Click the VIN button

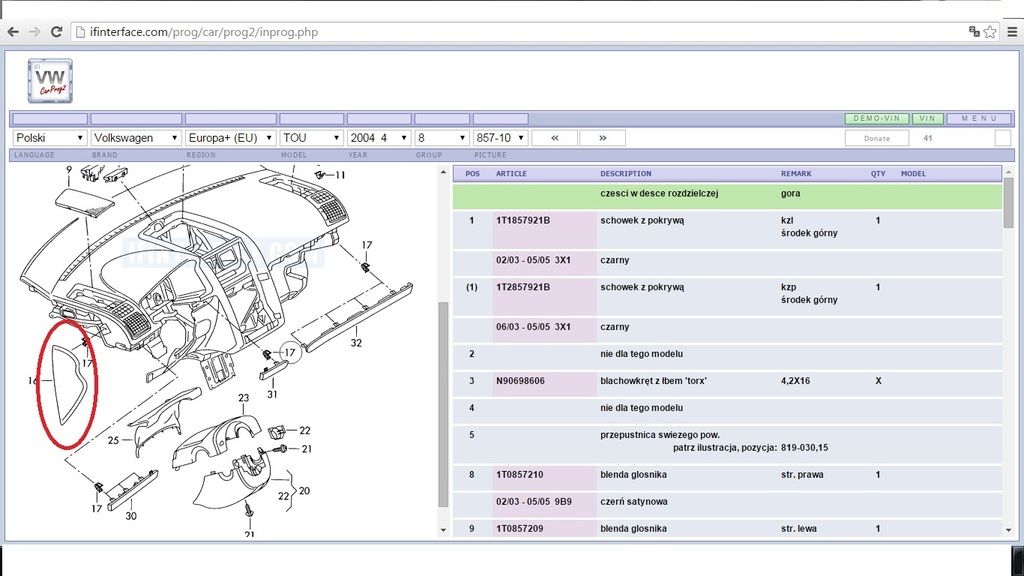point(927,119)
